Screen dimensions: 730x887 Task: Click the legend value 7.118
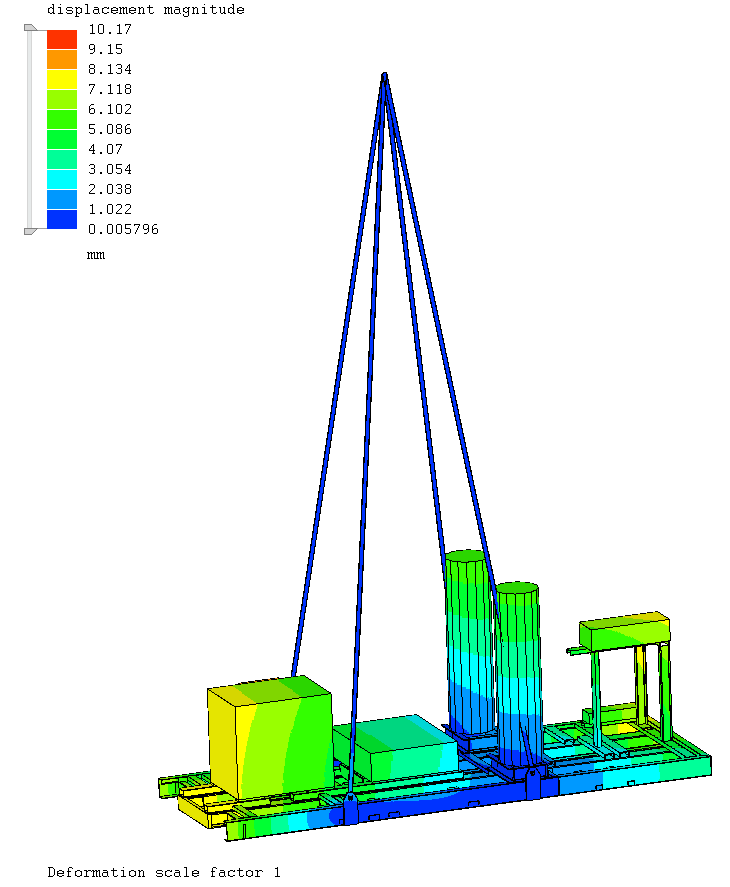click(x=110, y=89)
